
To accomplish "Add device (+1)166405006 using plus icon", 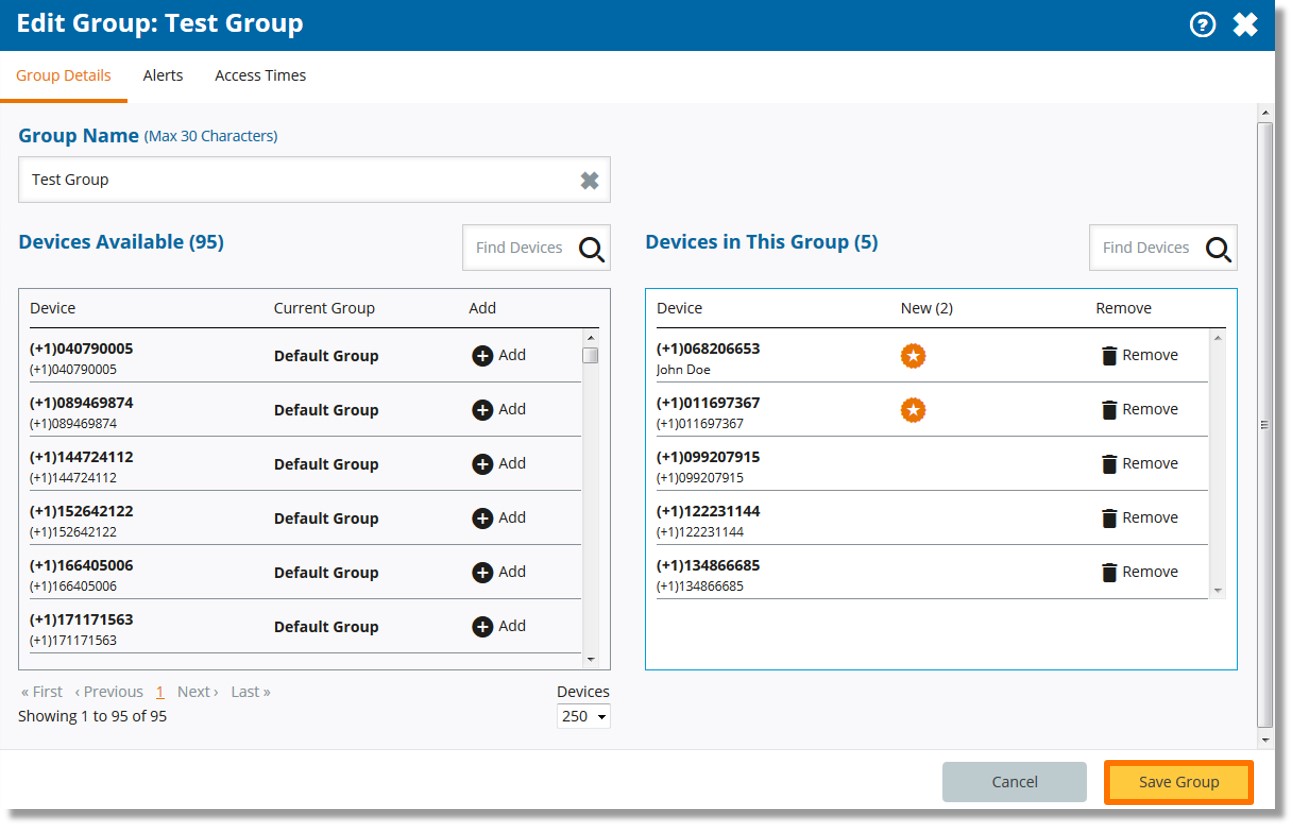I will click(482, 571).
